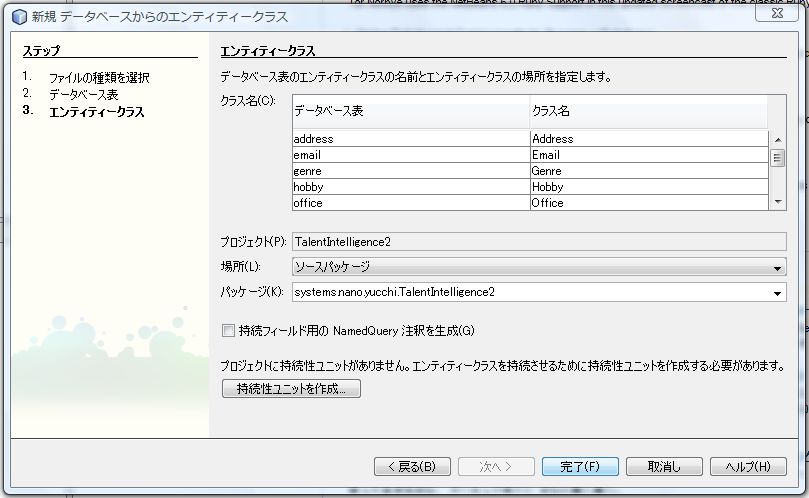The width and height of the screenshot is (809, 498).
Task: Select the データベース表 column header
Action: click(x=410, y=111)
